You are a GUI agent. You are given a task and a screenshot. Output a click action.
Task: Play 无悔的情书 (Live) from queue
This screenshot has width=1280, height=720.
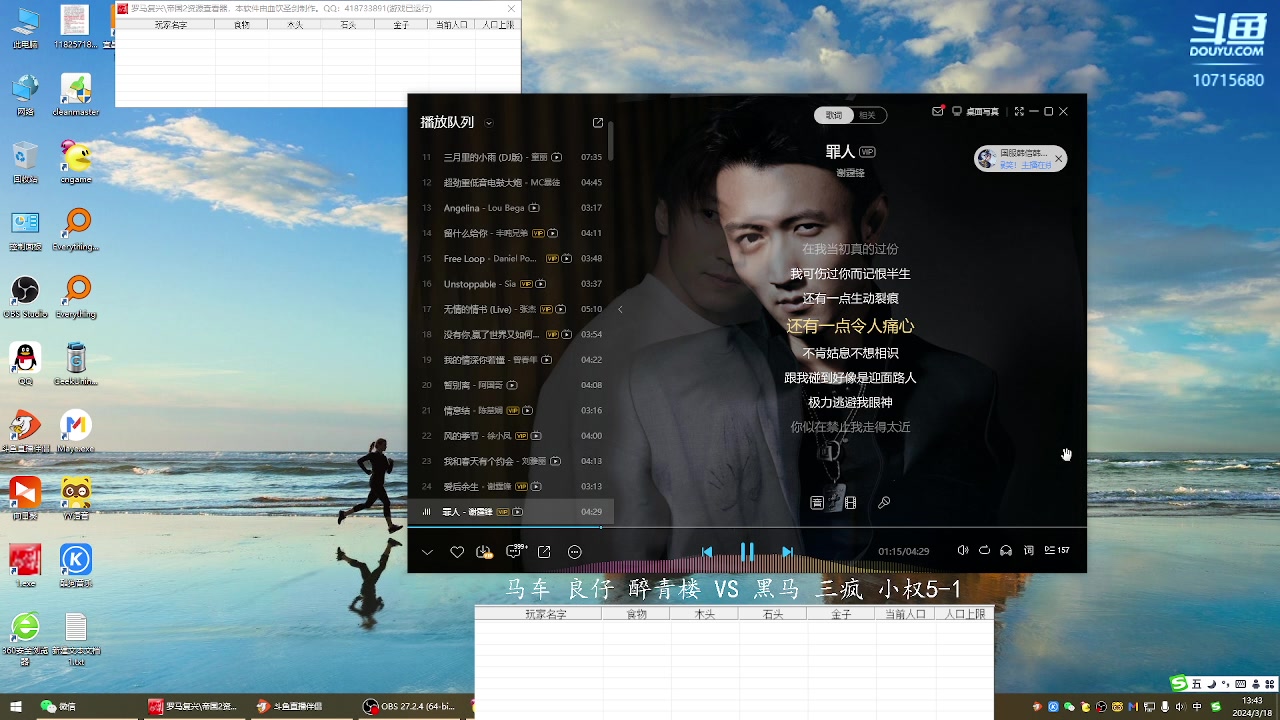point(511,310)
